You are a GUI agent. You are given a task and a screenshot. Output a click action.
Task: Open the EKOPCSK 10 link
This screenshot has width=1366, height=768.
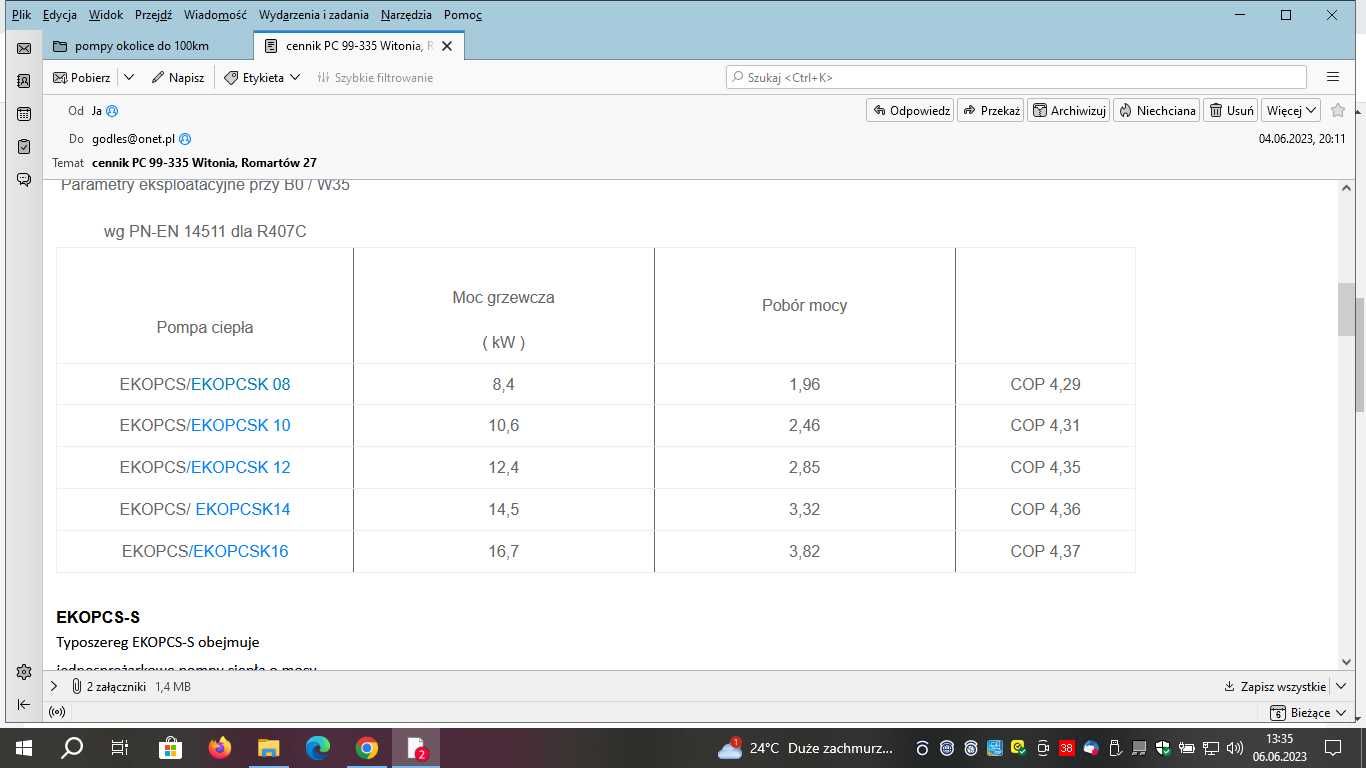tap(240, 425)
